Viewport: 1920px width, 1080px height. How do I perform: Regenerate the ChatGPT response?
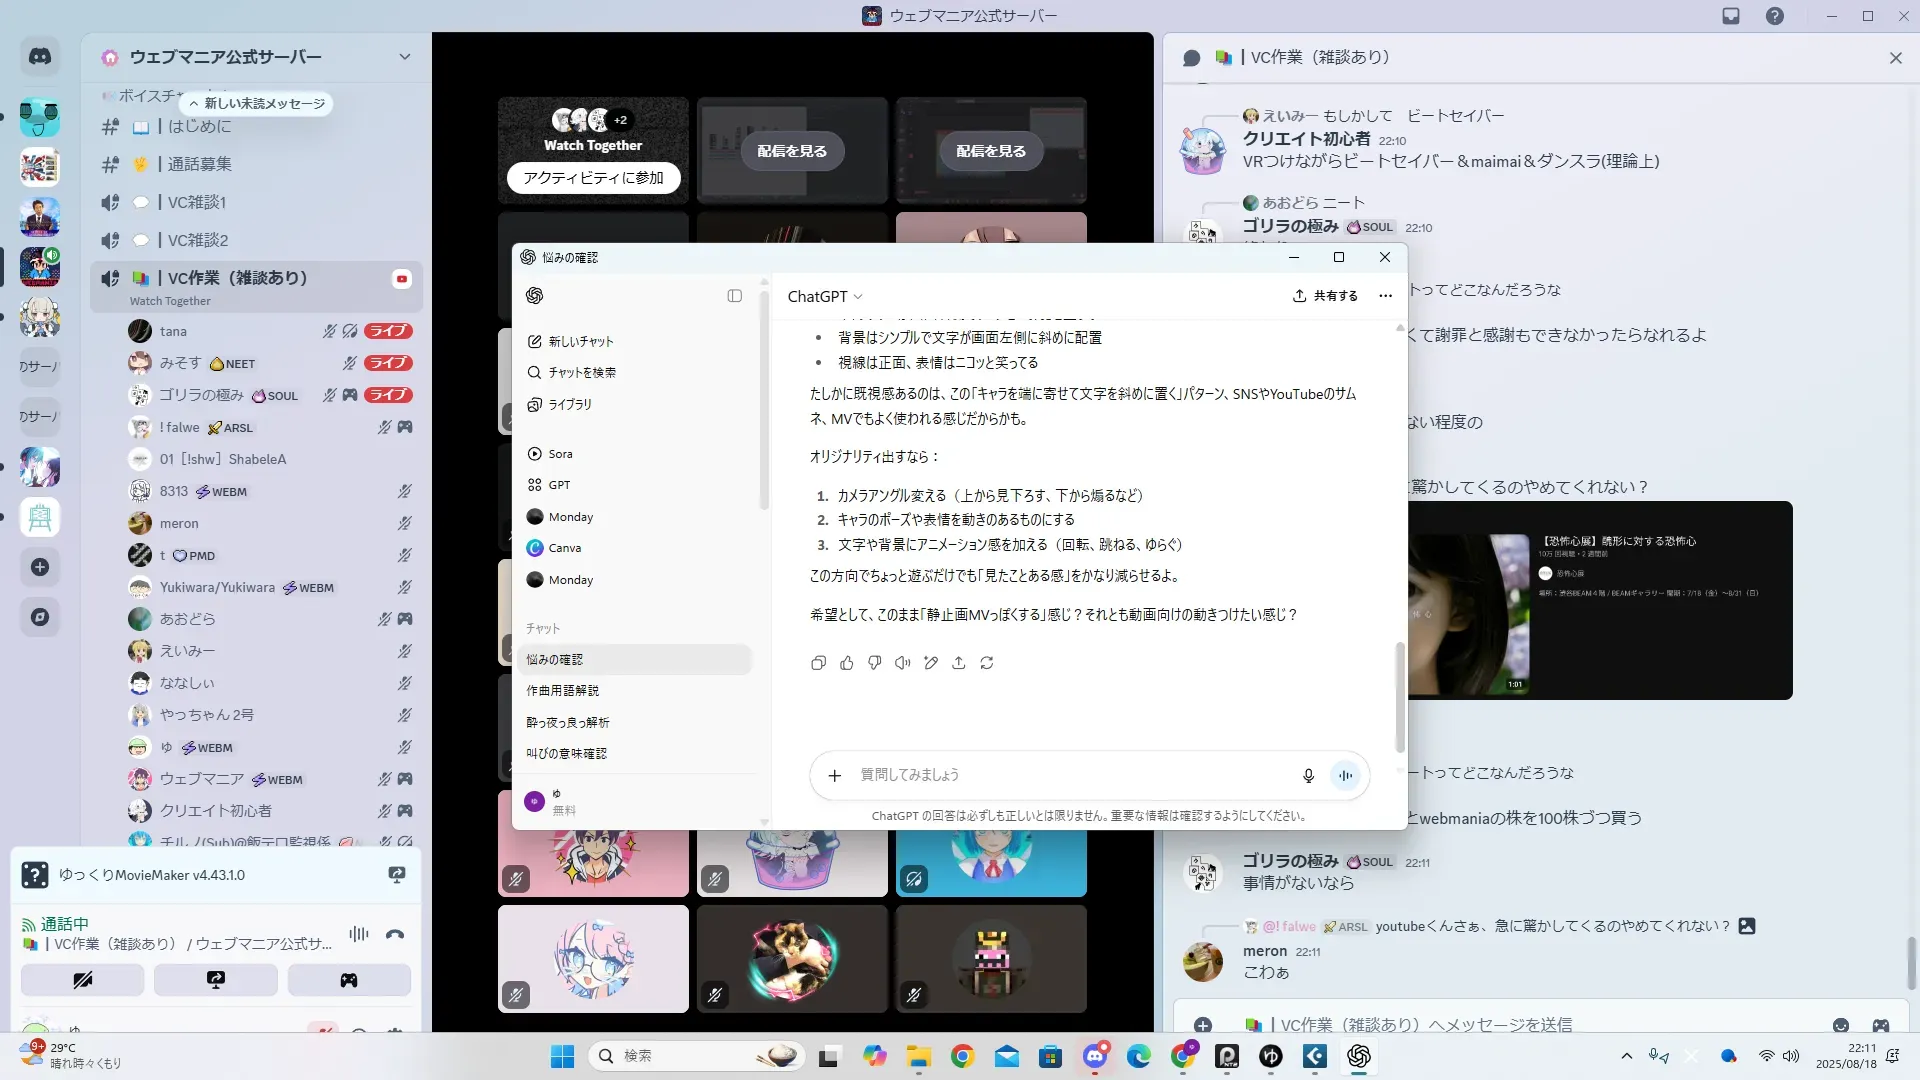click(x=987, y=663)
